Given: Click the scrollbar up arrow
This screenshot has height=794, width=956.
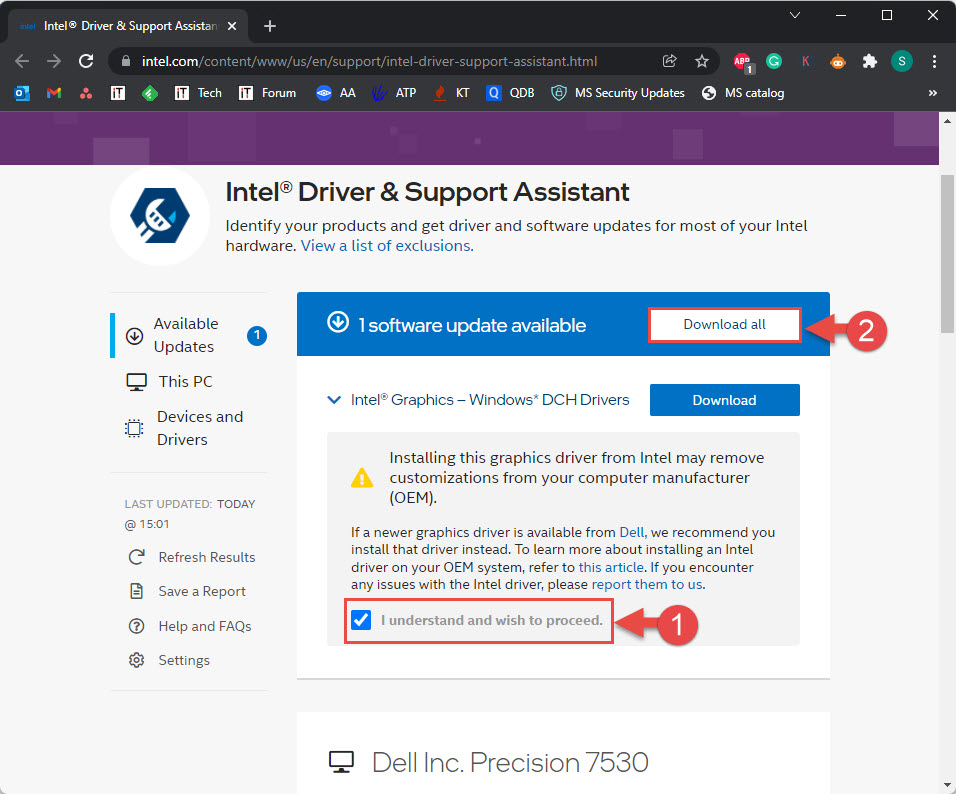Looking at the screenshot, I should [947, 121].
